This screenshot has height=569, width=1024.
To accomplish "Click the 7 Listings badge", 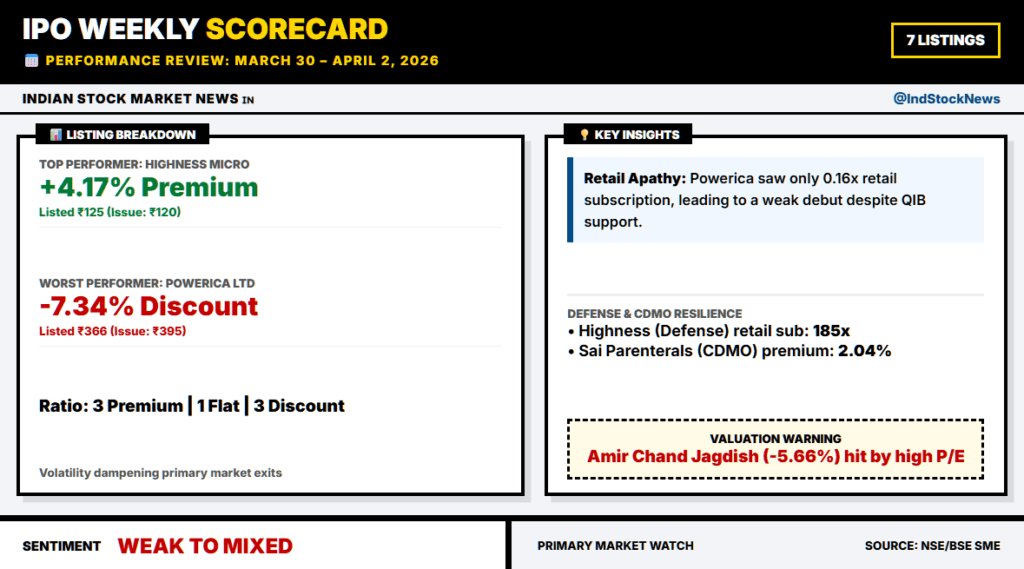I will point(945,40).
